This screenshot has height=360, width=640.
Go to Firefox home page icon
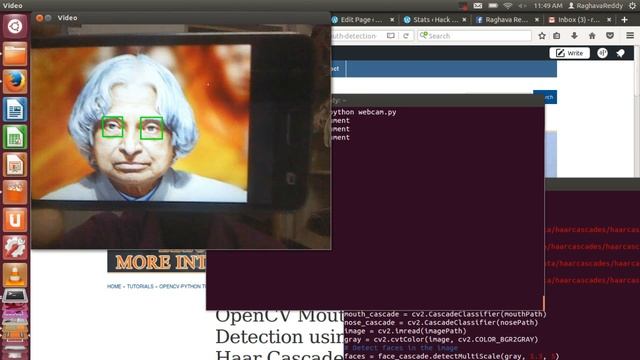point(592,36)
